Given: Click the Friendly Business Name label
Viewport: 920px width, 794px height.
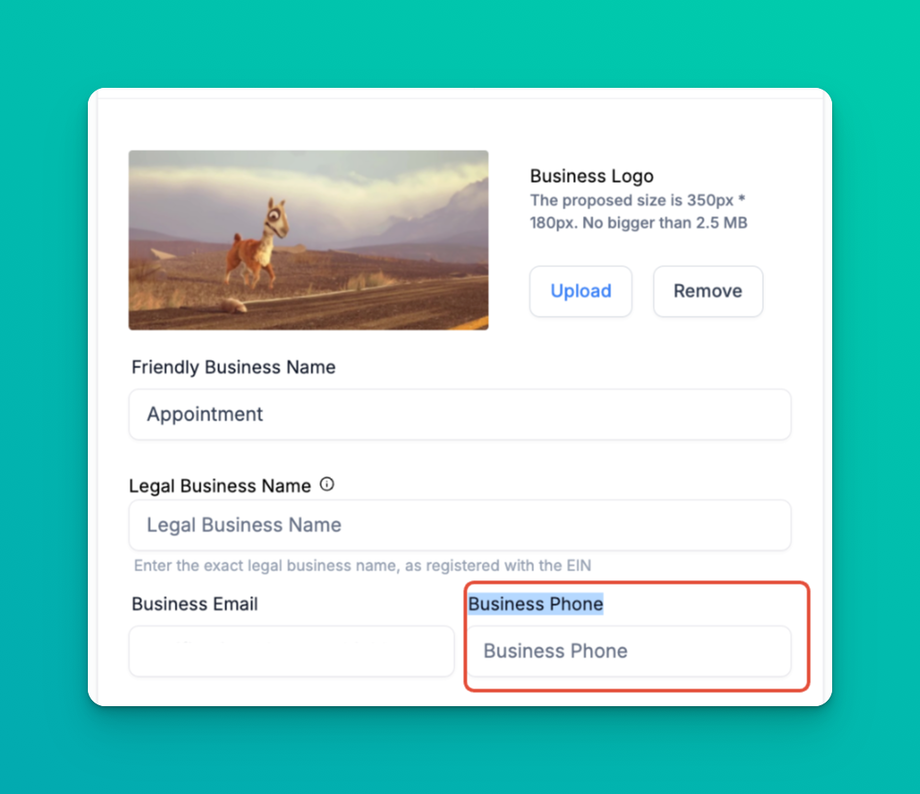Looking at the screenshot, I should click(234, 367).
